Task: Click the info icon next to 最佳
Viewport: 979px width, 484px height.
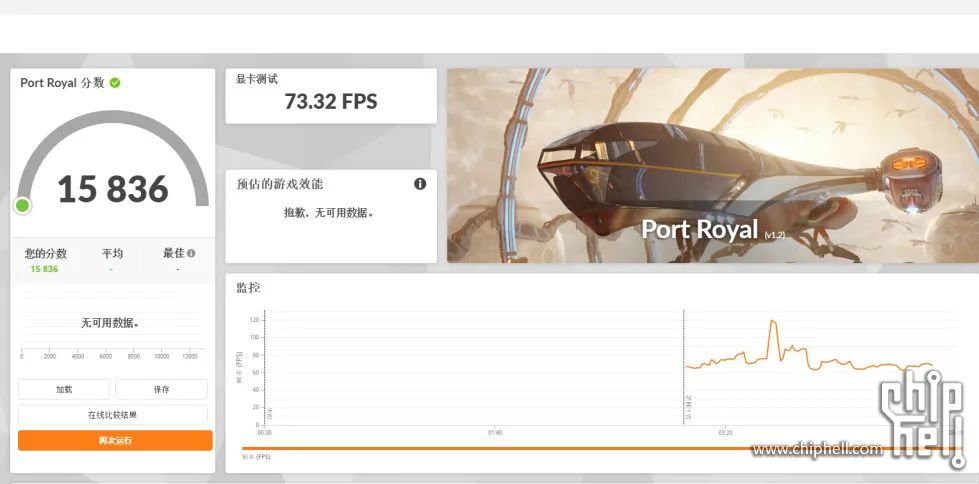Action: 191,253
